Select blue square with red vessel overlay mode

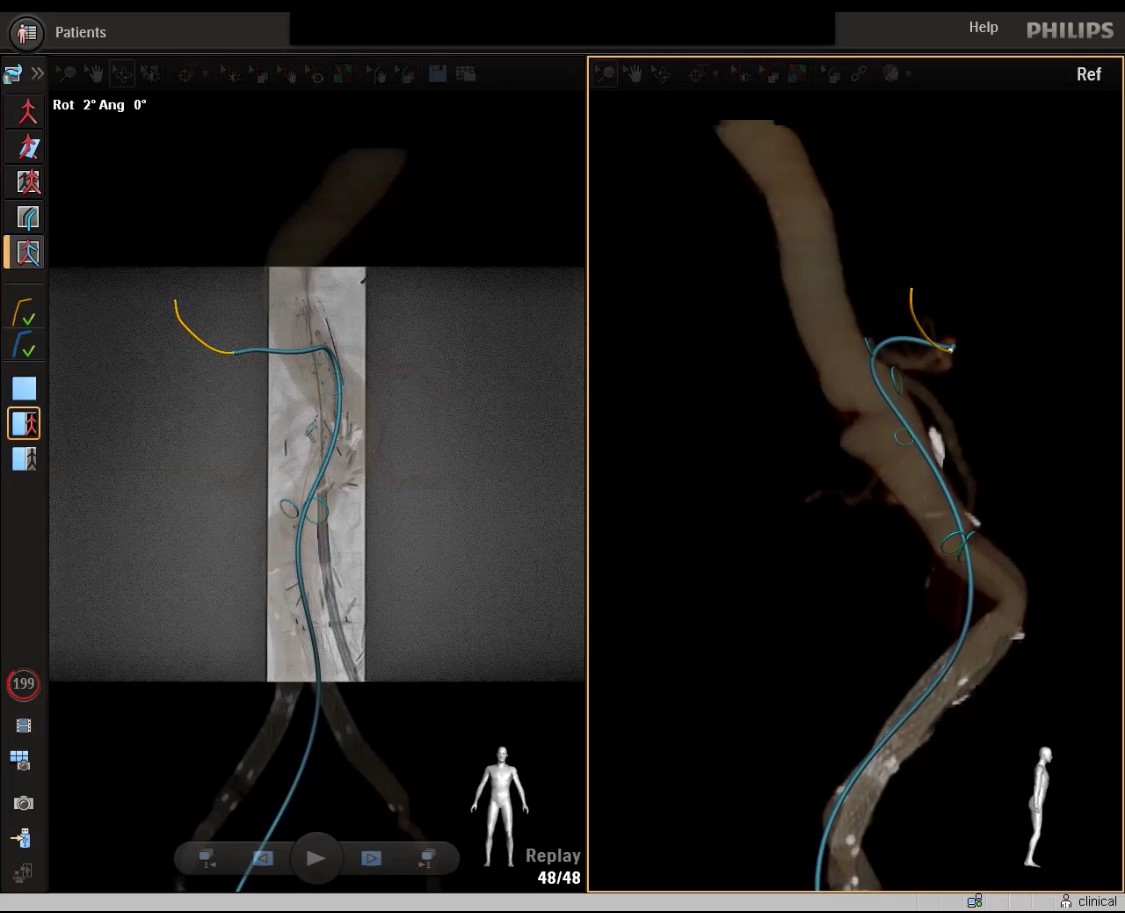tap(24, 423)
